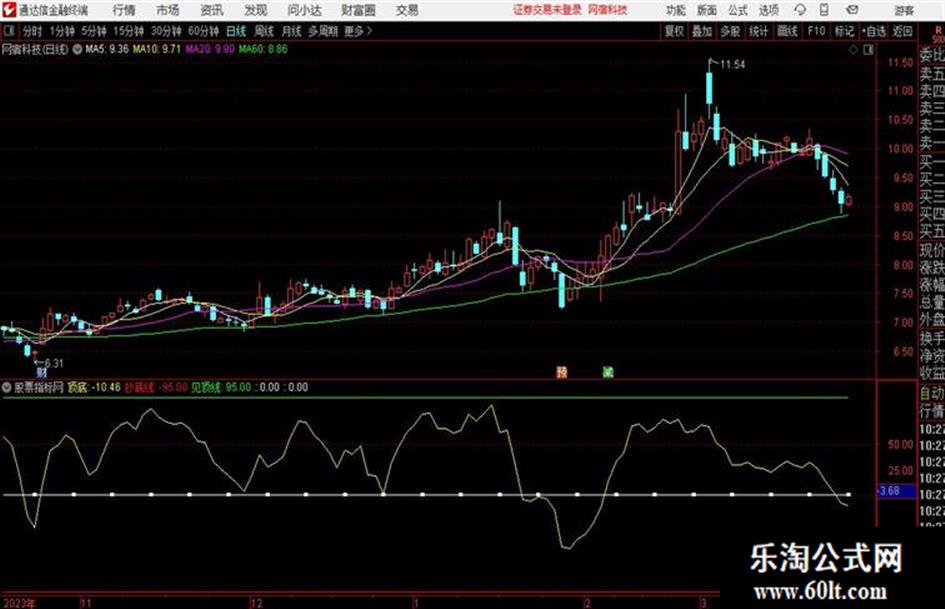Click the 6.31 low price label
This screenshot has width=945, height=609.
pos(54,364)
